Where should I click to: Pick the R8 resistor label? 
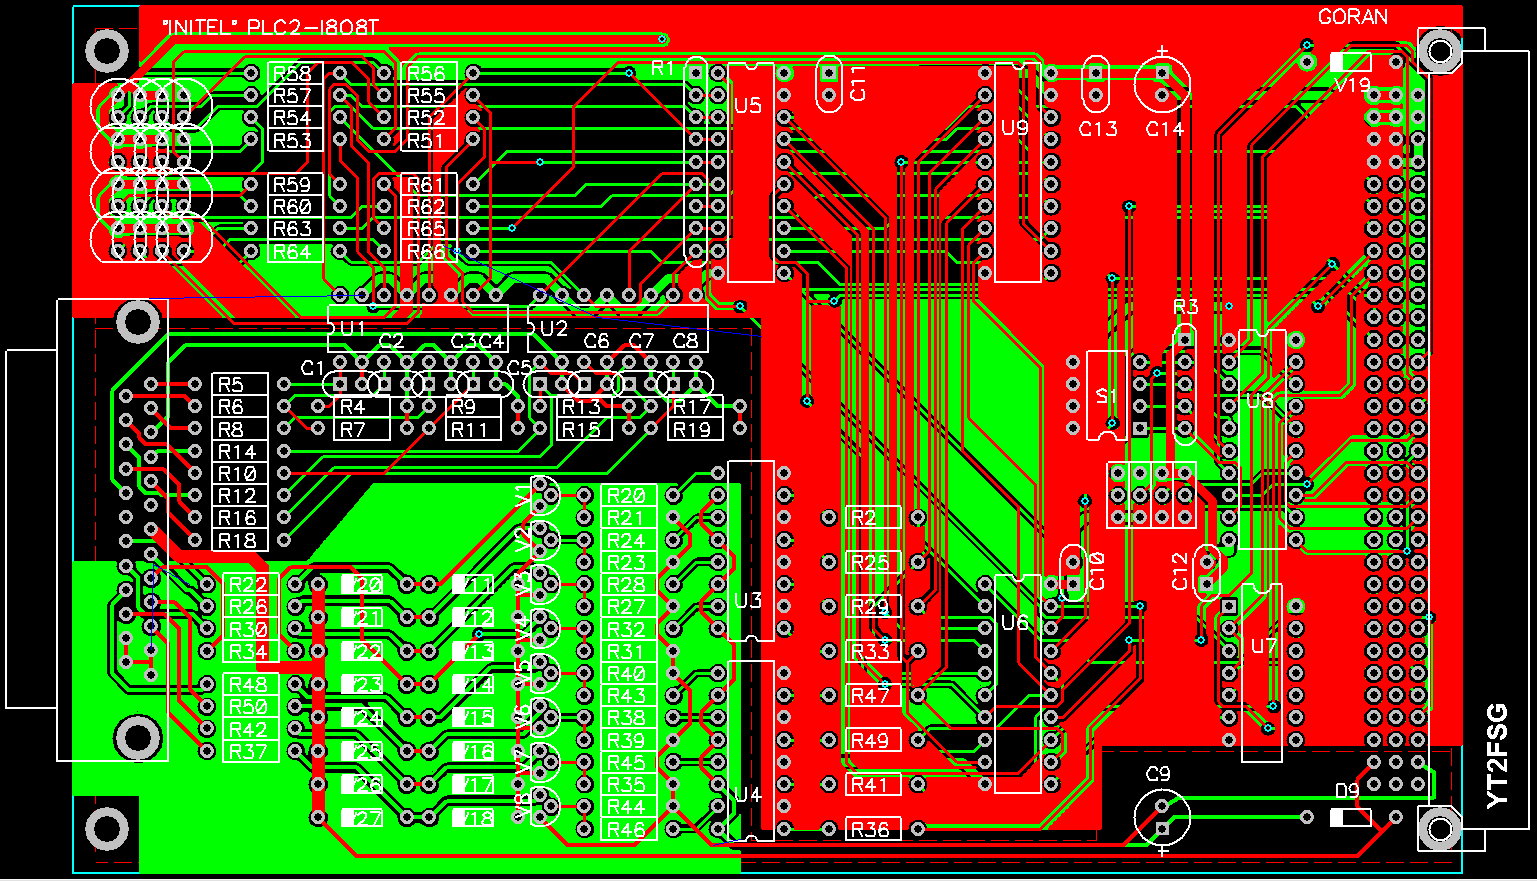click(231, 429)
